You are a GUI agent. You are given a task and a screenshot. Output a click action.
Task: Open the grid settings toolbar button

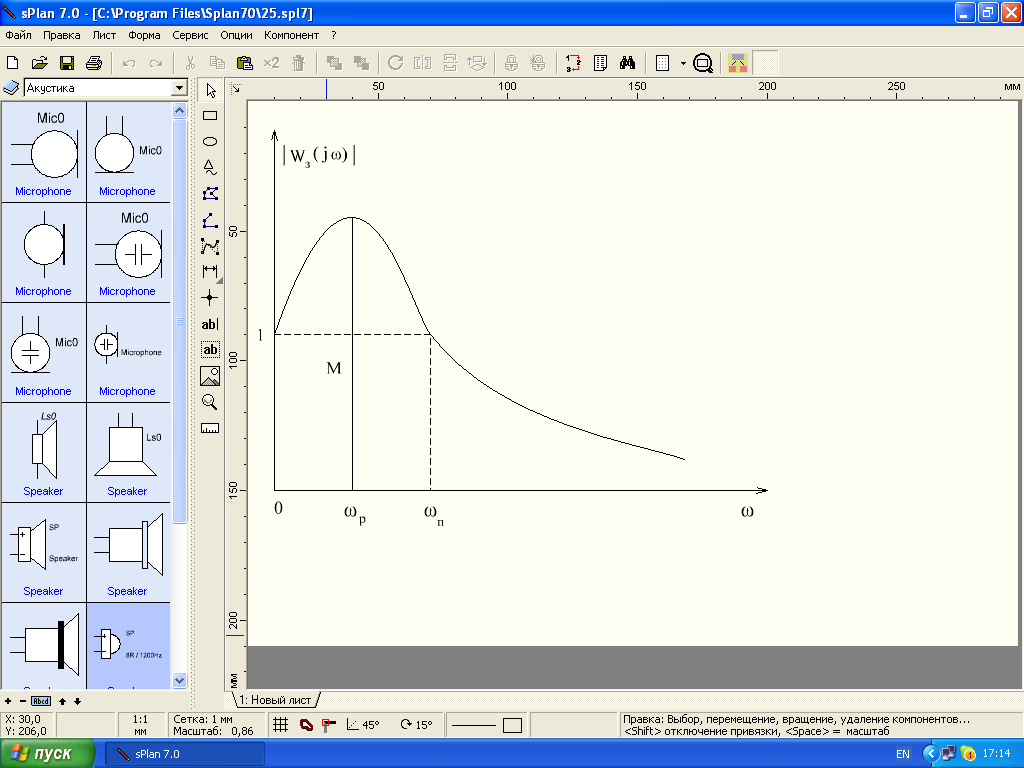coord(662,63)
